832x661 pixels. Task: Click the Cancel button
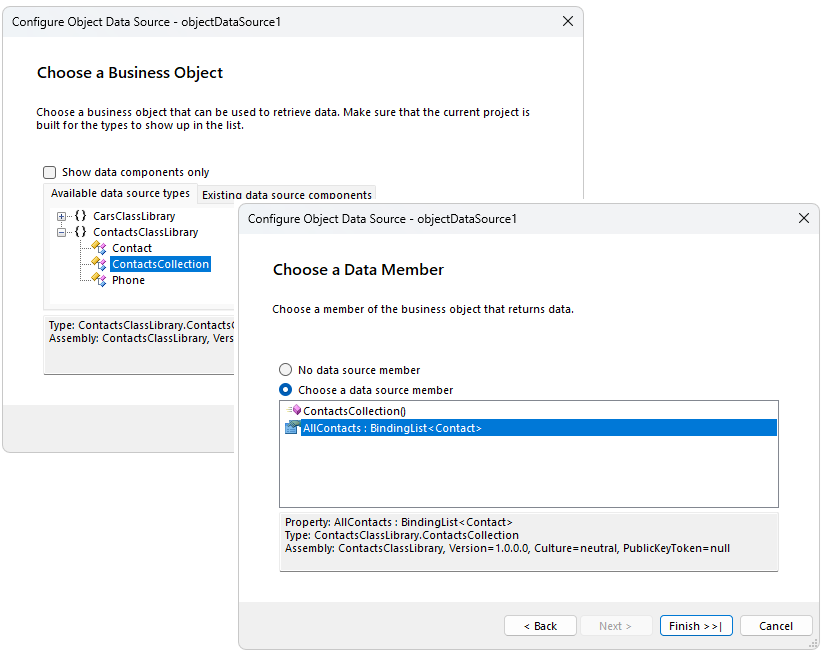click(x=776, y=625)
